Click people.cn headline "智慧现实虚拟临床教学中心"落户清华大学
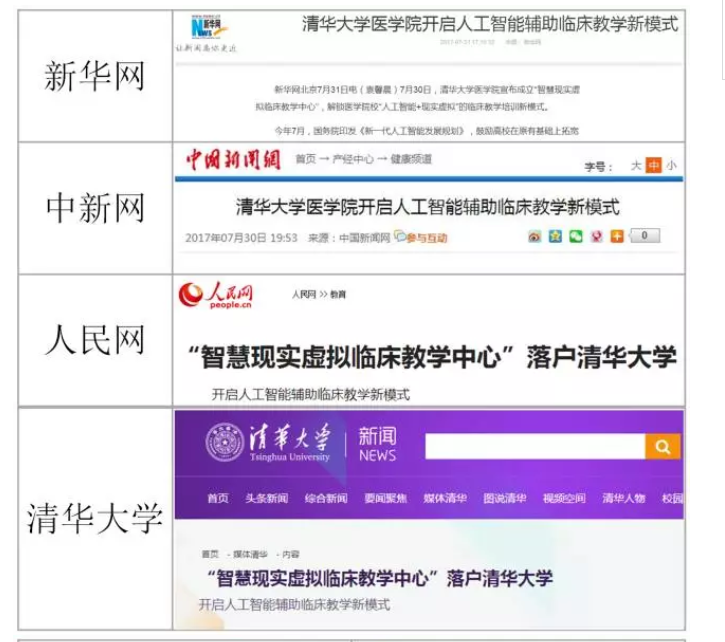This screenshot has width=725, height=642. (x=432, y=357)
